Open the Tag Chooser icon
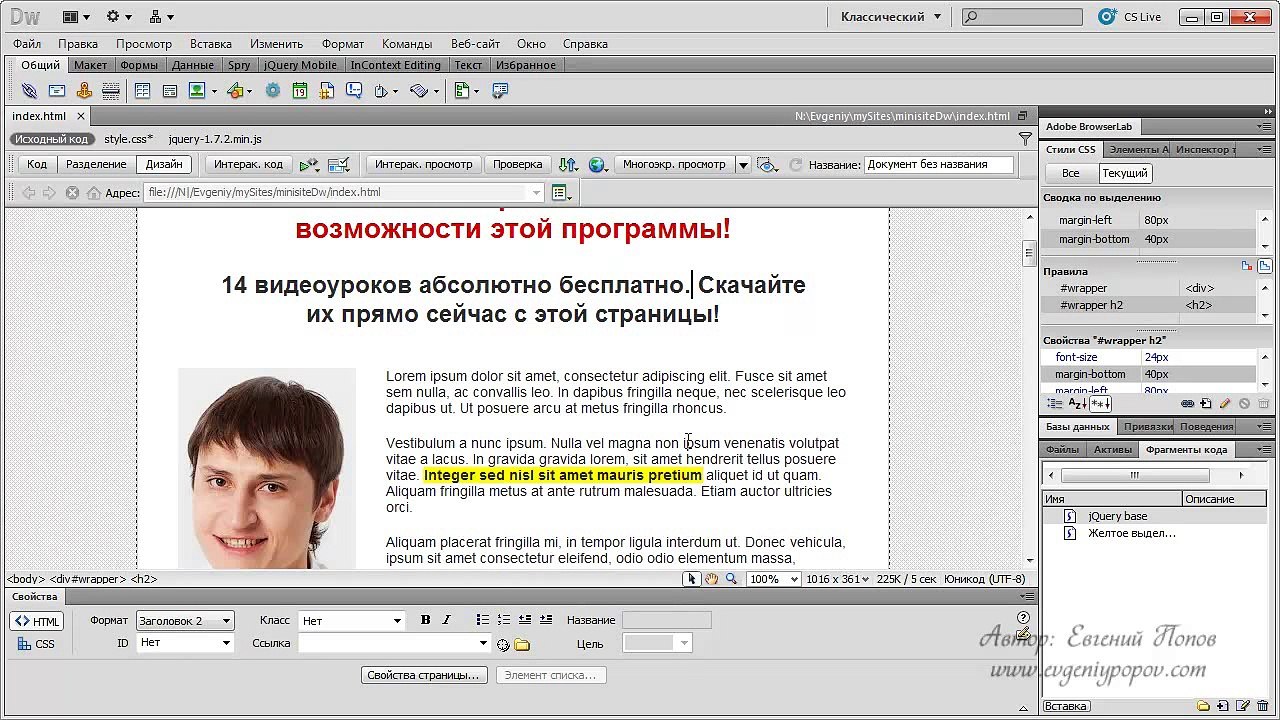The height and width of the screenshot is (720, 1280). (x=499, y=91)
